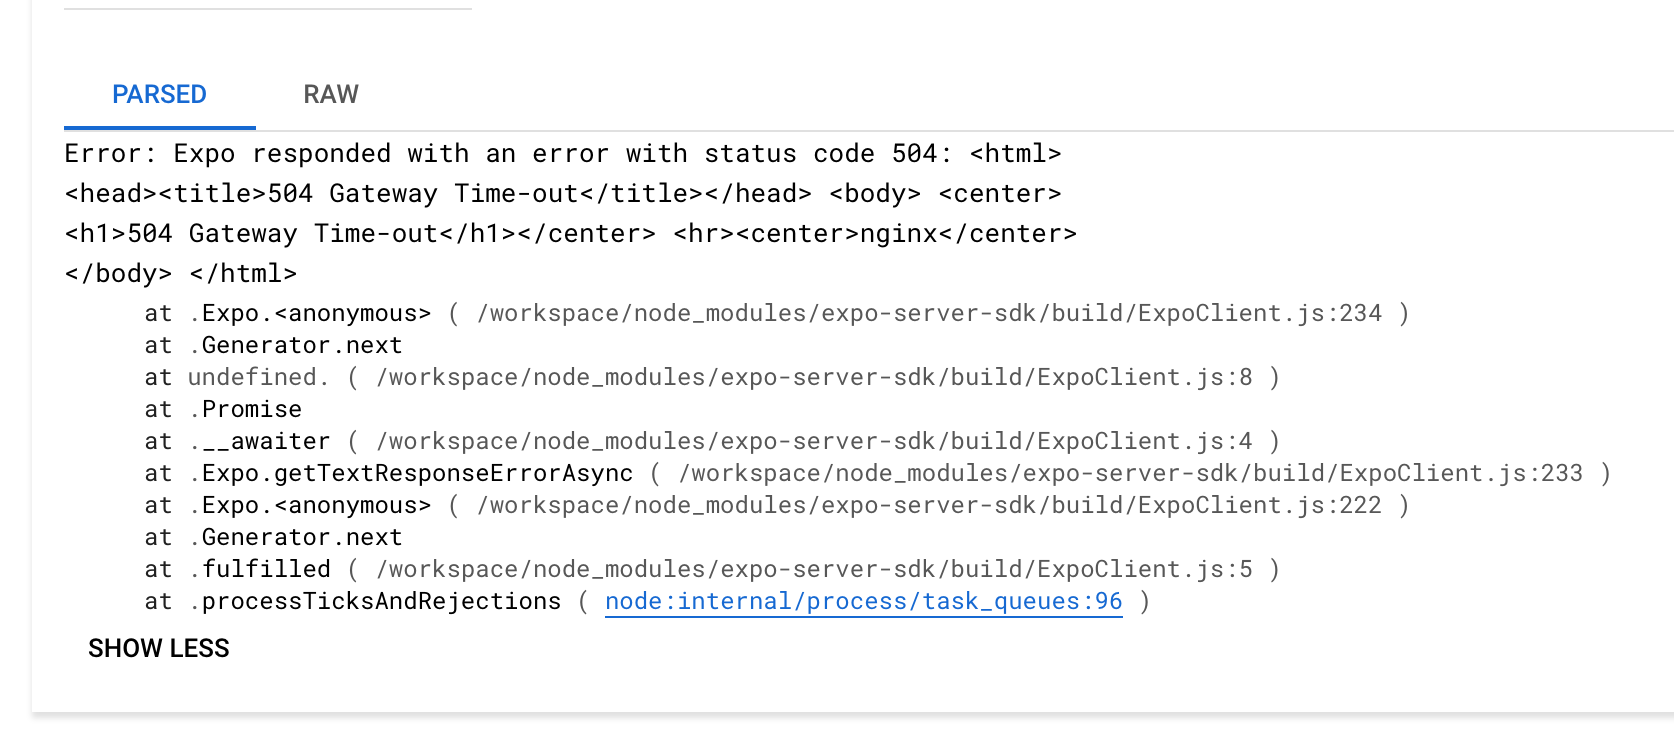
Task: Click the '.fulfilled' stack frame
Action: tap(712, 569)
